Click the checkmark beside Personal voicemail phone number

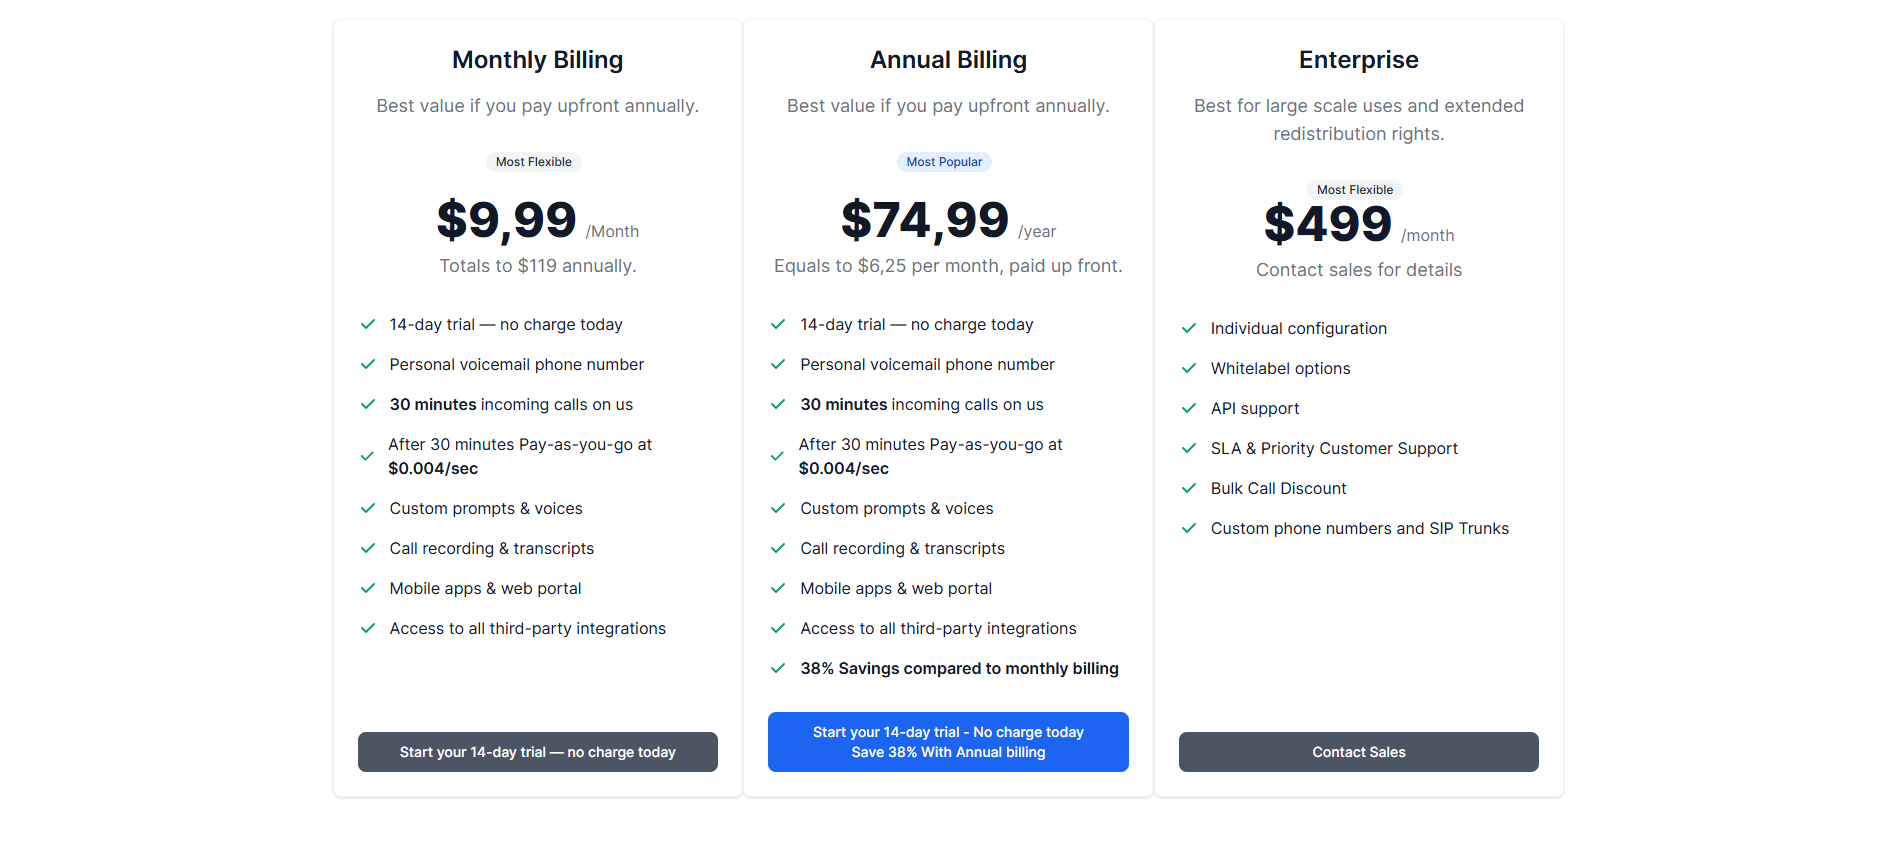[x=367, y=364]
